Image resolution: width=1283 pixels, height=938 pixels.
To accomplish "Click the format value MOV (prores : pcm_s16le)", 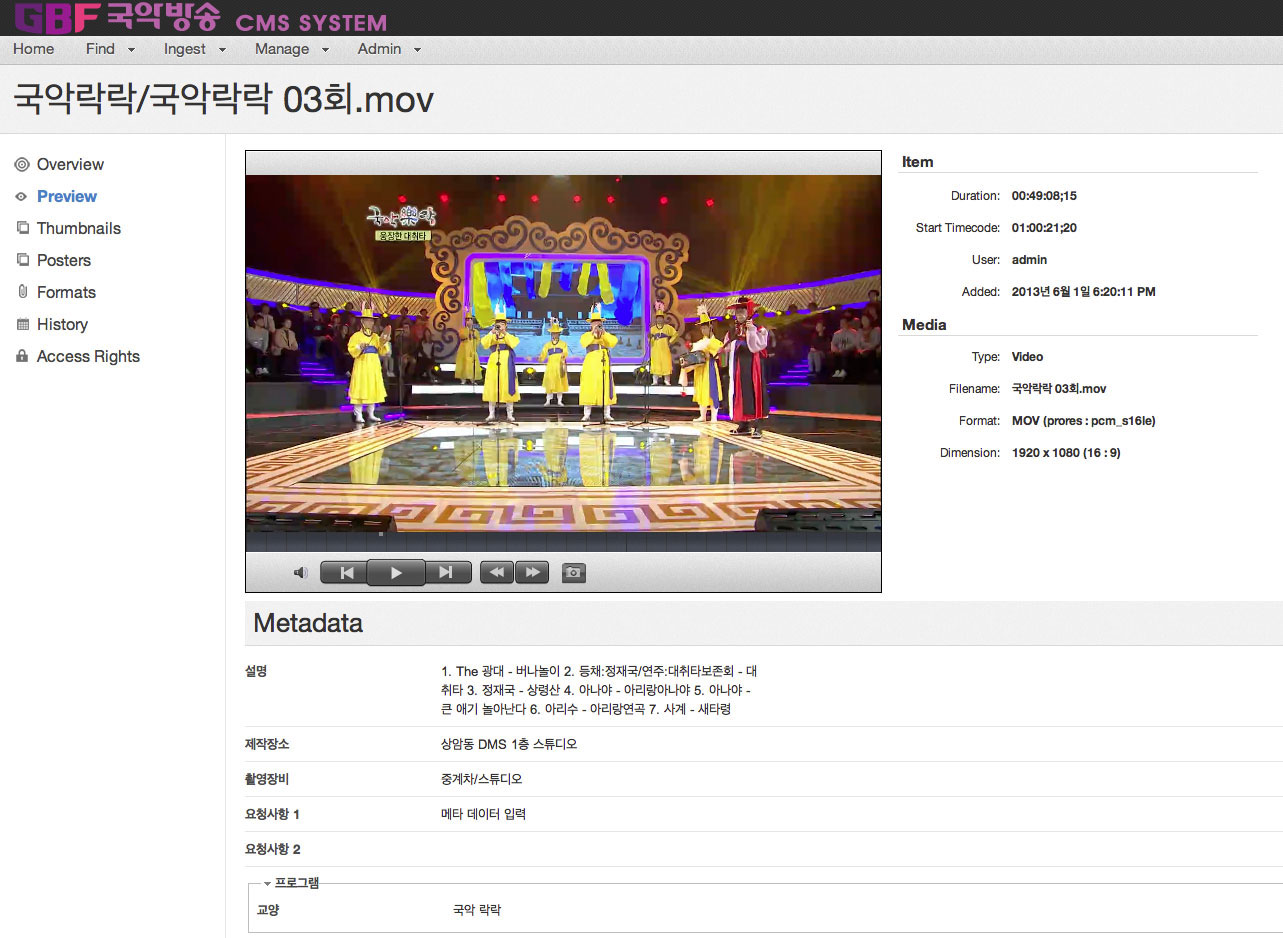I will coord(1083,421).
